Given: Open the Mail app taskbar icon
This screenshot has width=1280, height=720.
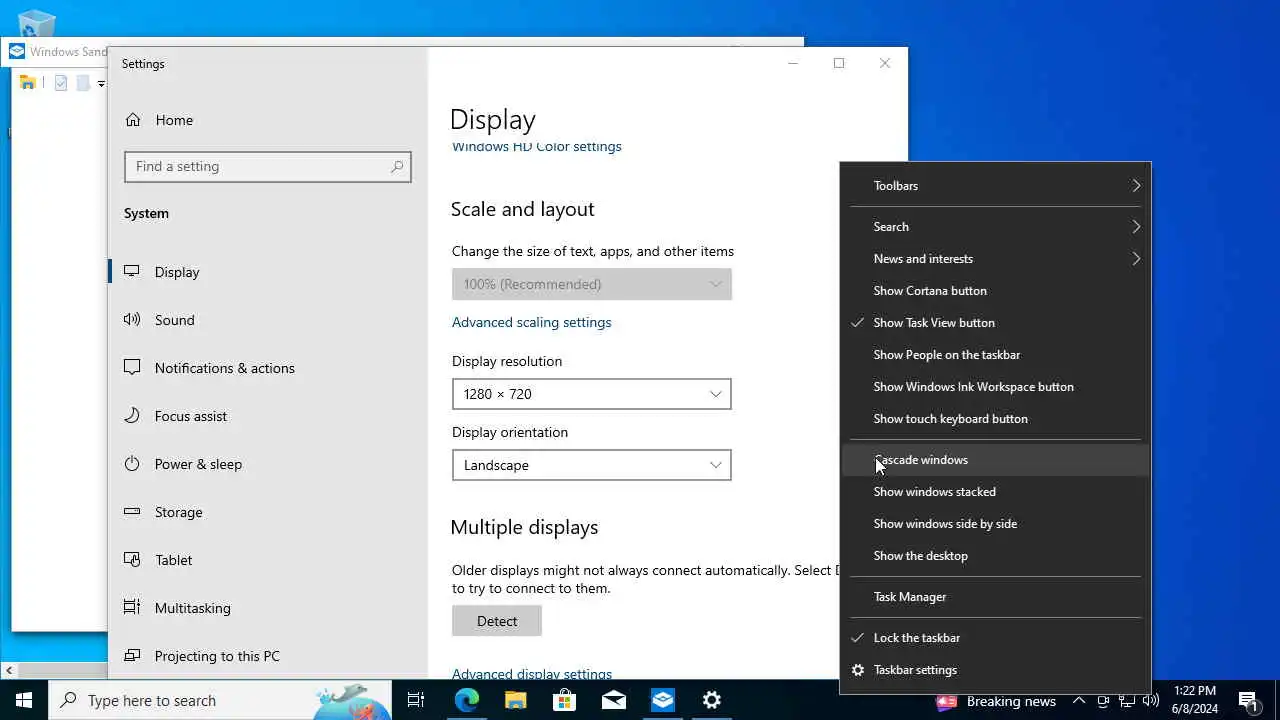Looking at the screenshot, I should click(613, 700).
